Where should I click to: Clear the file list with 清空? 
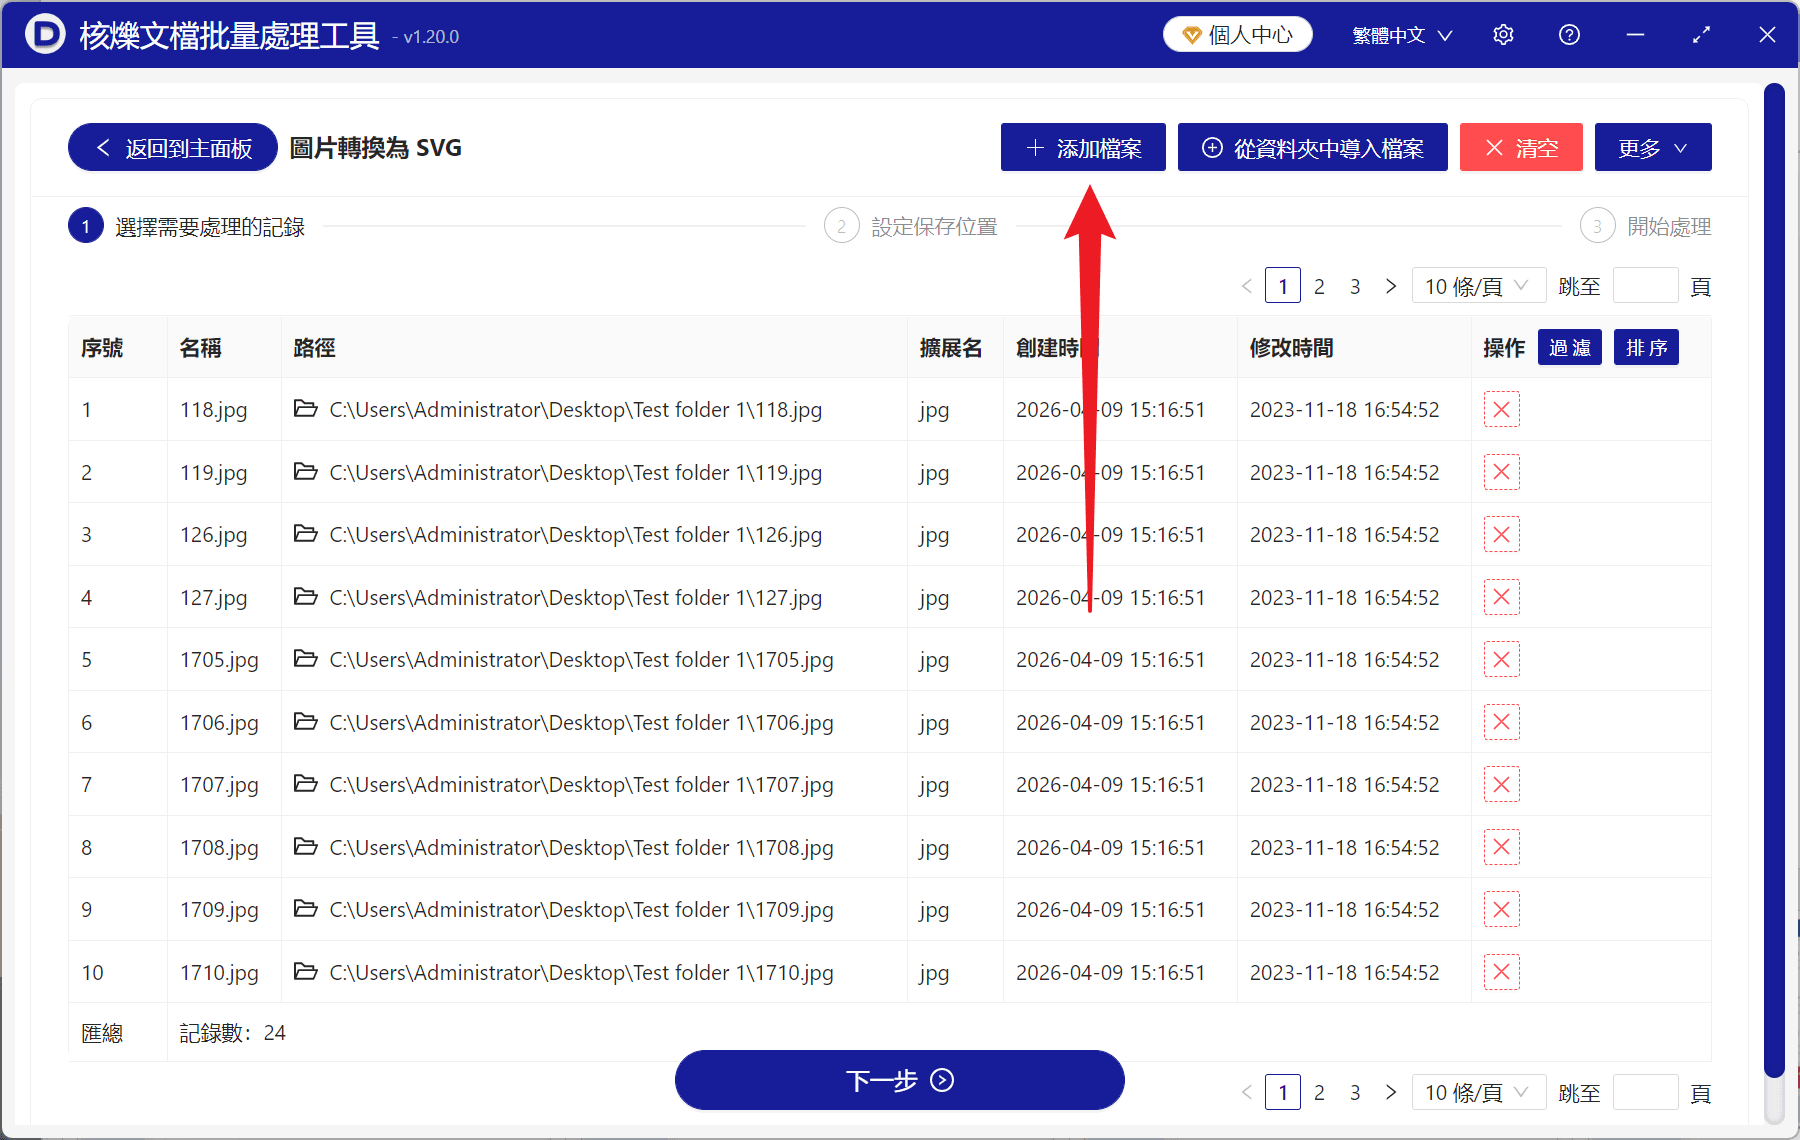[1520, 147]
